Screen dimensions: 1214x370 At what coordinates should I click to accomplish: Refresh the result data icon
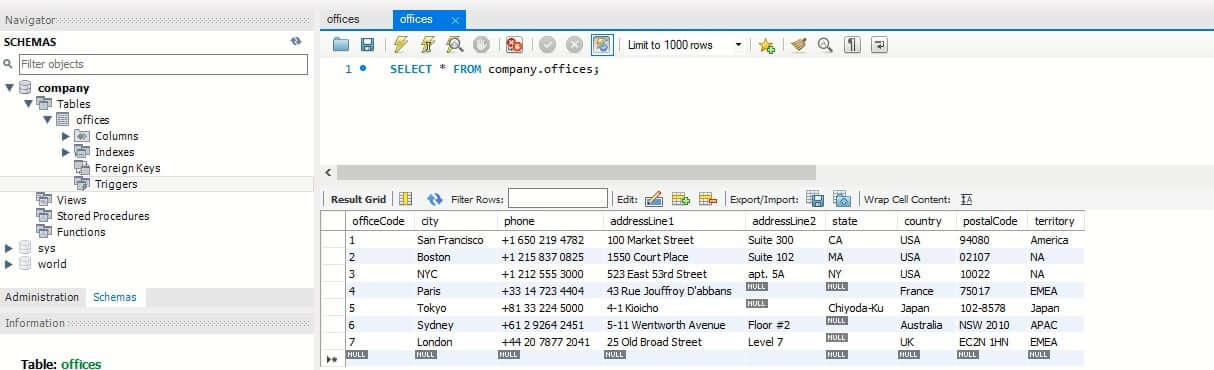tap(435, 199)
